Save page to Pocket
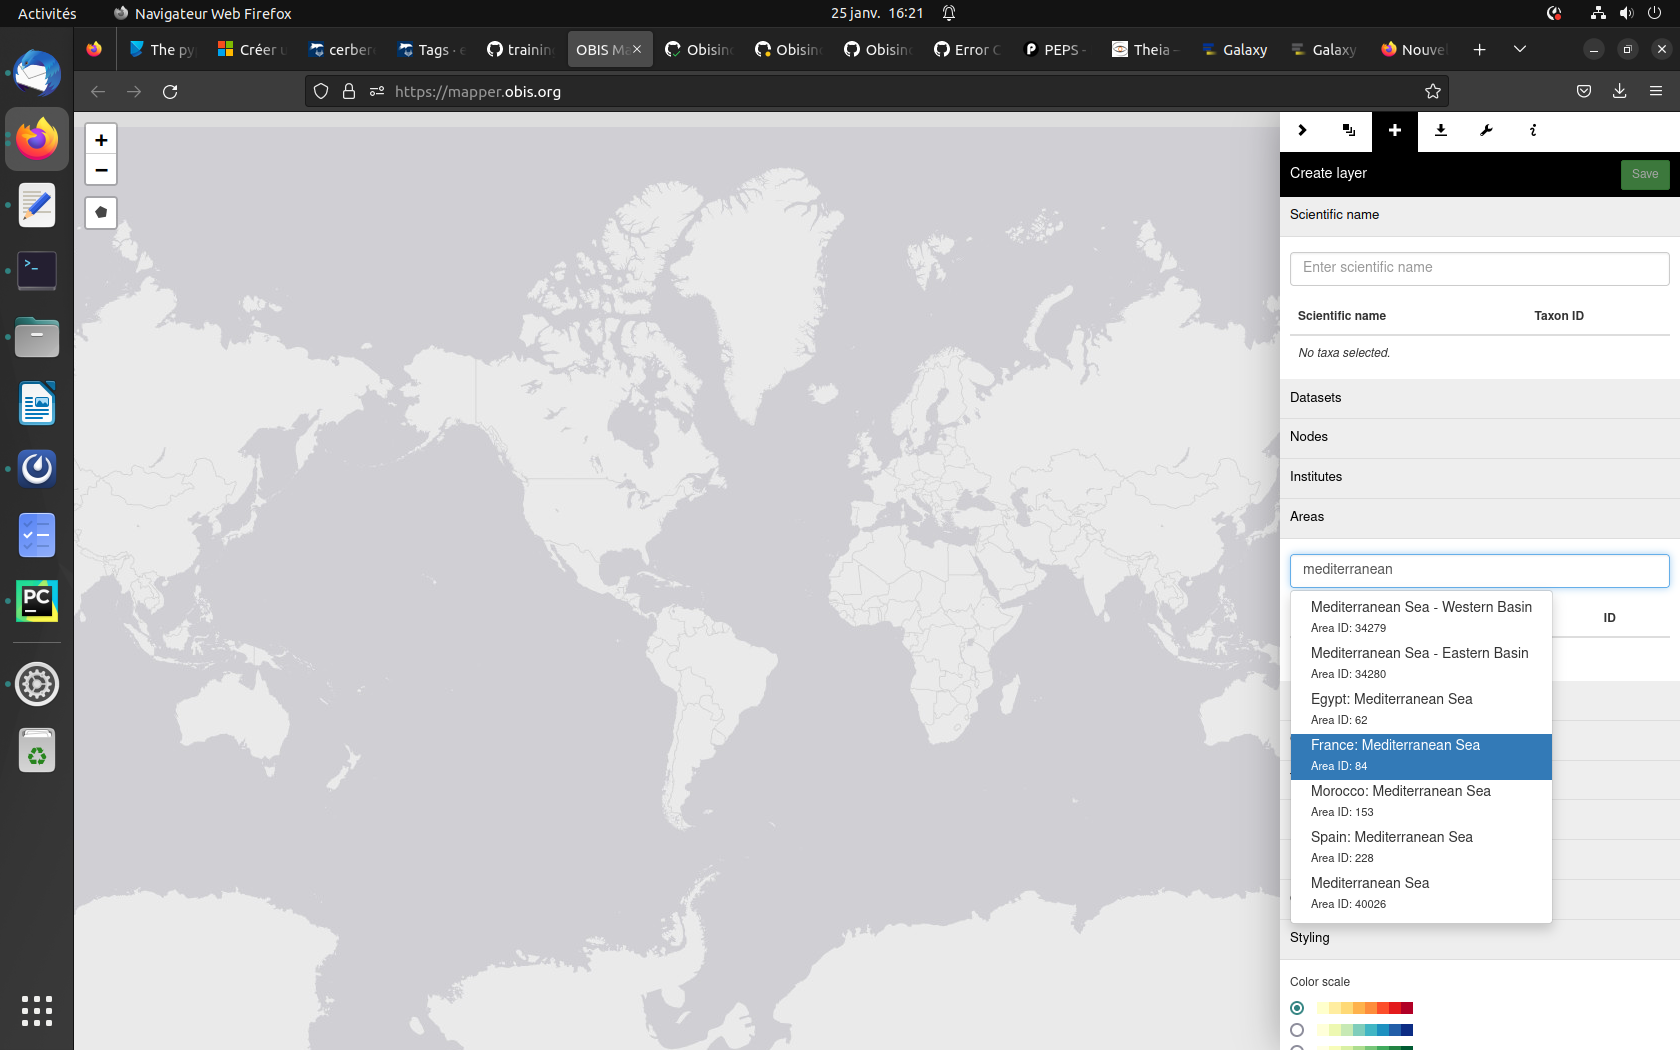 pyautogui.click(x=1584, y=92)
